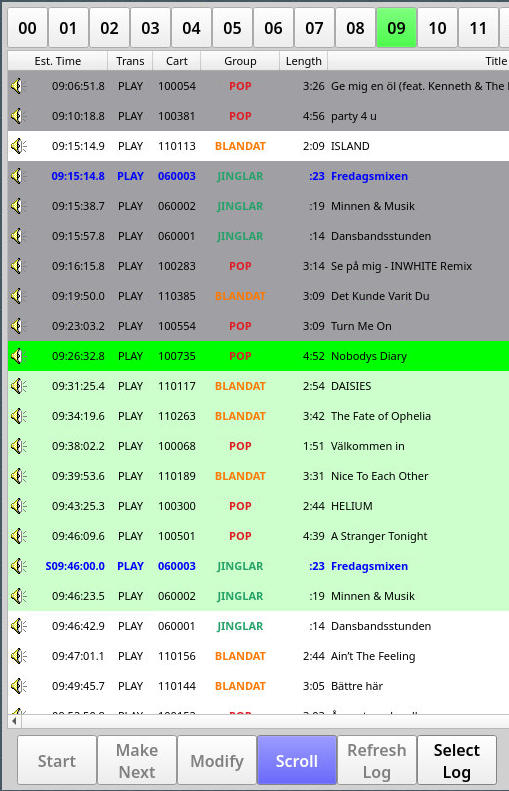509x791 pixels.
Task: Switch to hour 05
Action: pyautogui.click(x=232, y=28)
